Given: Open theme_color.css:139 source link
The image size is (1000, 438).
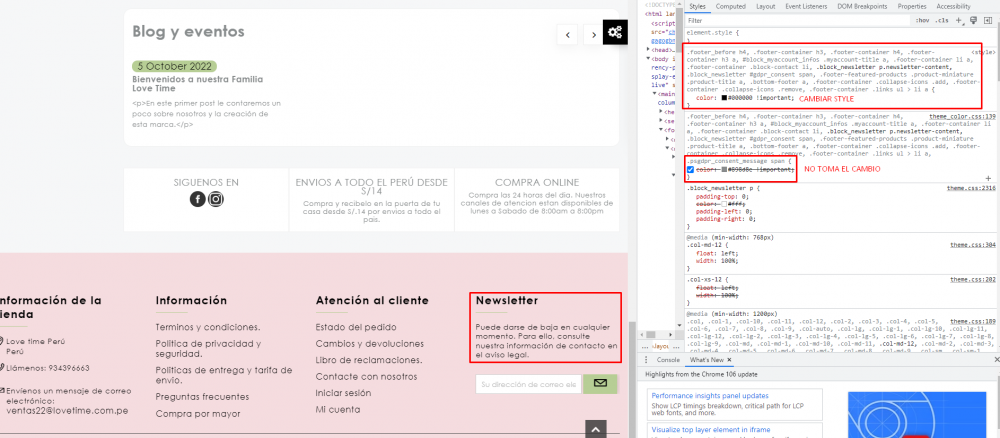Looking at the screenshot, I should click(x=962, y=117).
